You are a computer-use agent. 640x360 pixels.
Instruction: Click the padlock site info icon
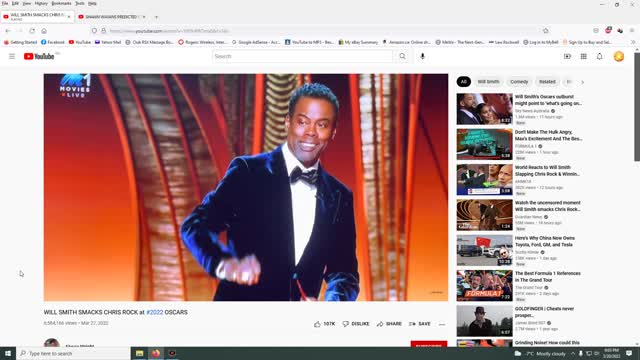[104, 31]
